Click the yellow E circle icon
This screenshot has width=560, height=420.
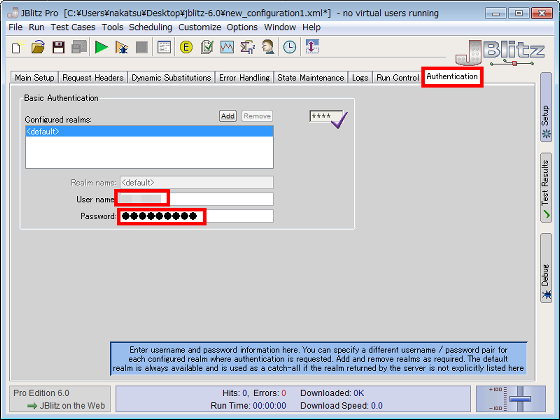[x=186, y=47]
